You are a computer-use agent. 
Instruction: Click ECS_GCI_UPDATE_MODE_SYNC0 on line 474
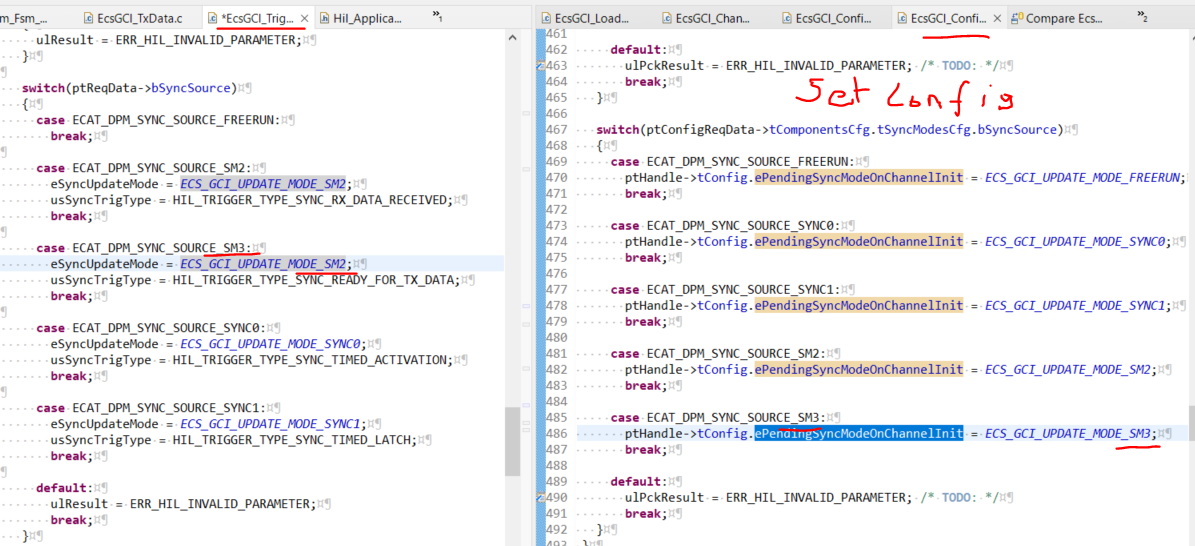coord(1075,242)
